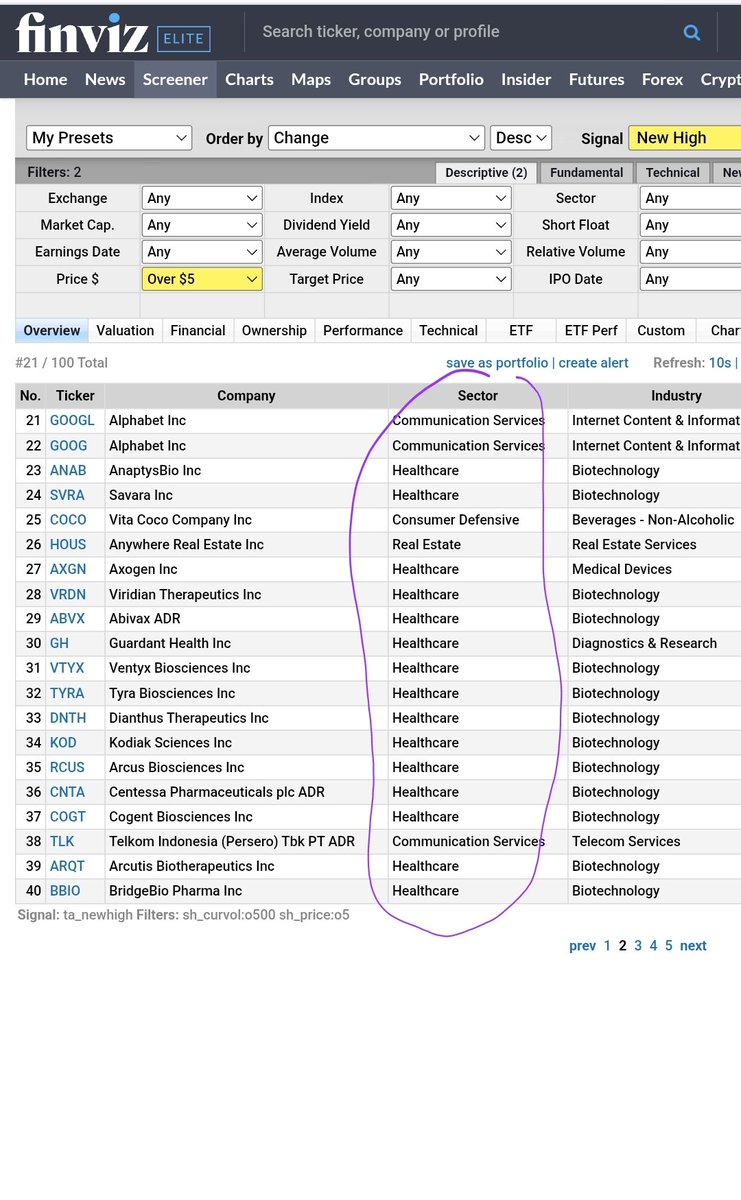Open the Charts menu
Screen dimensions: 741x1200
click(x=249, y=79)
